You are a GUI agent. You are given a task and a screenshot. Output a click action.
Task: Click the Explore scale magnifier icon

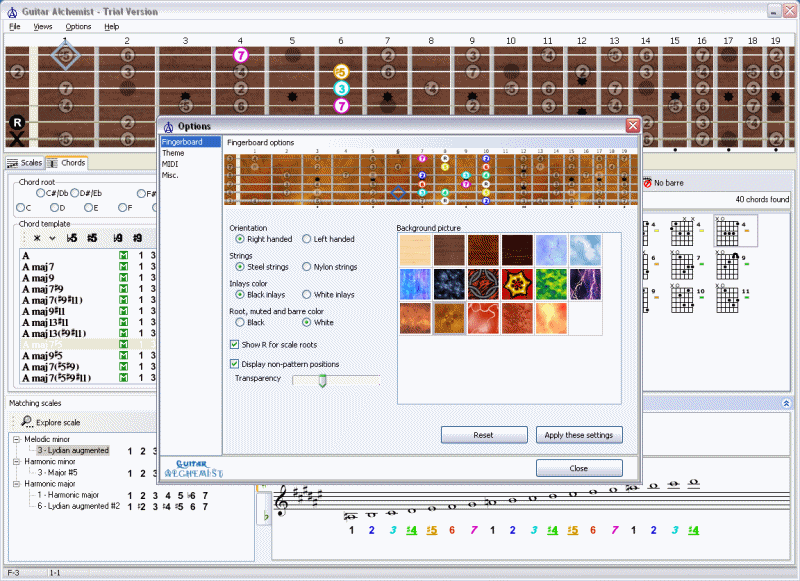[26, 422]
